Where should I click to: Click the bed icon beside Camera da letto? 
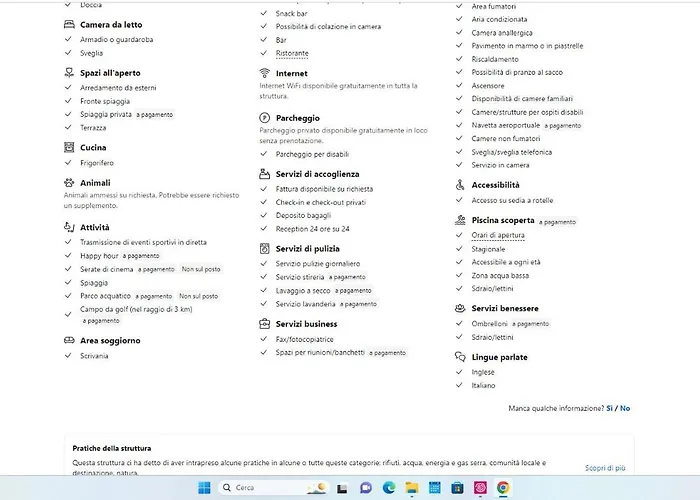pyautogui.click(x=69, y=24)
